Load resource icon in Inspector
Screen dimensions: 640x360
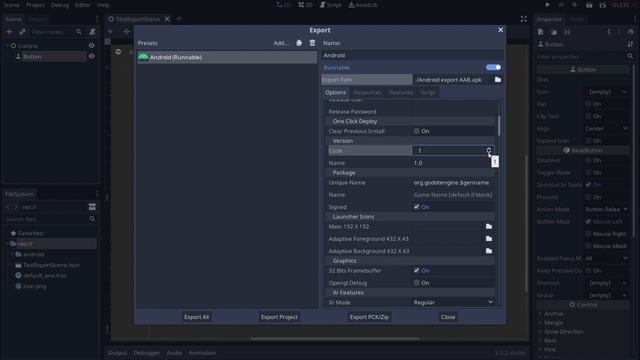pyautogui.click(x=554, y=32)
